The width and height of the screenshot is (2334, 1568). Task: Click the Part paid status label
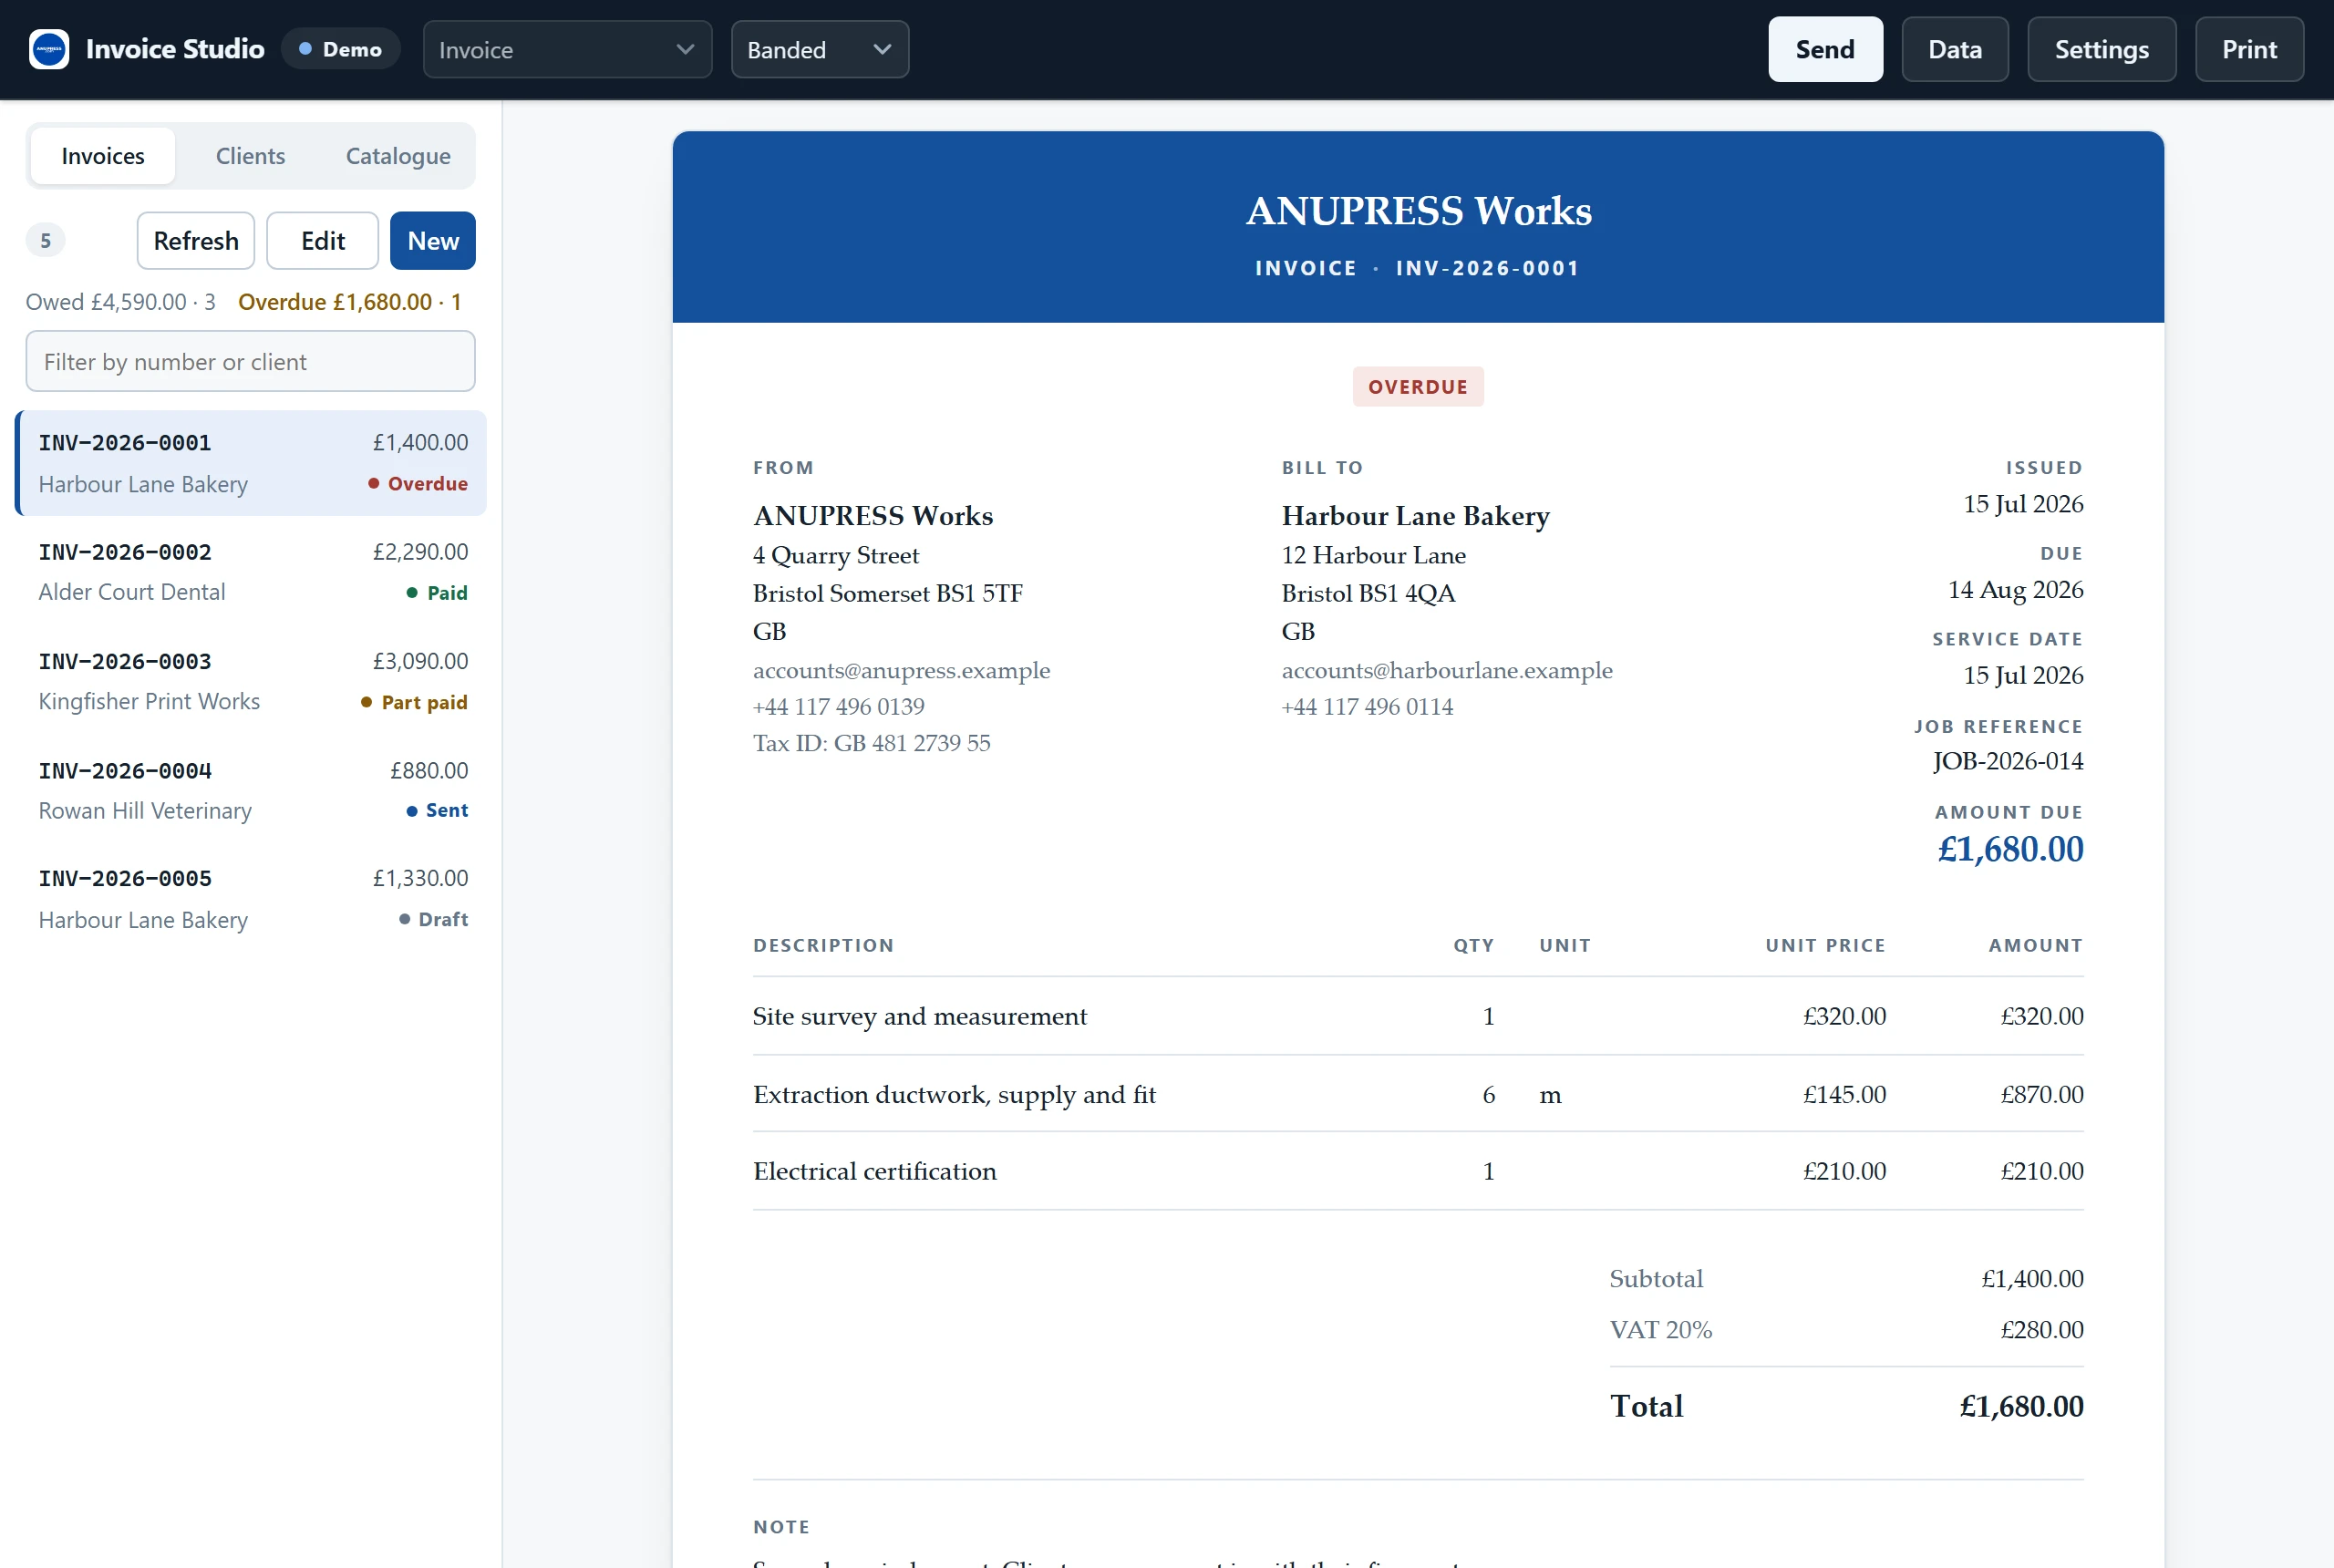(414, 703)
